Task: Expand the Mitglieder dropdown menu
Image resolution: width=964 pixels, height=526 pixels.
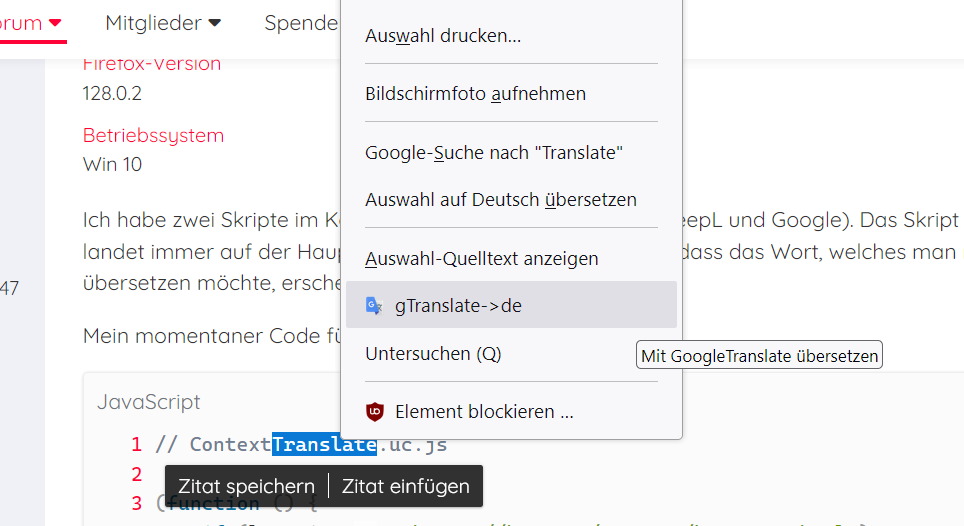Action: (214, 22)
